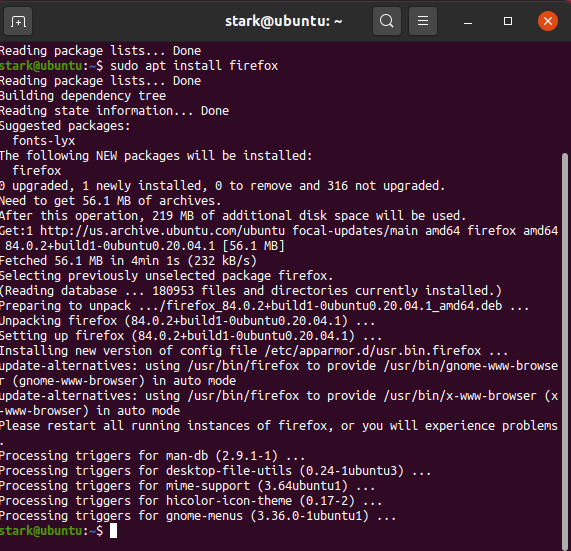This screenshot has height=551, width=571.
Task: Click 'Processing triggers for hicolor-icon-theme' line
Action: tap(191, 501)
